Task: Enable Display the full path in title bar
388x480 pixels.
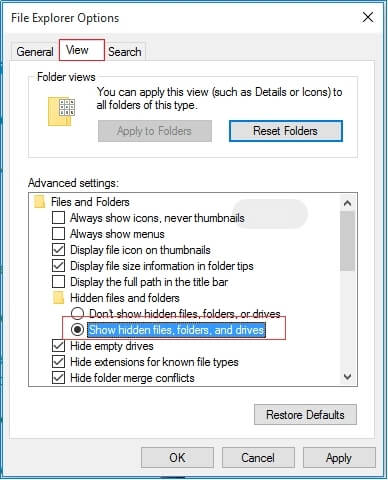Action: click(x=58, y=282)
